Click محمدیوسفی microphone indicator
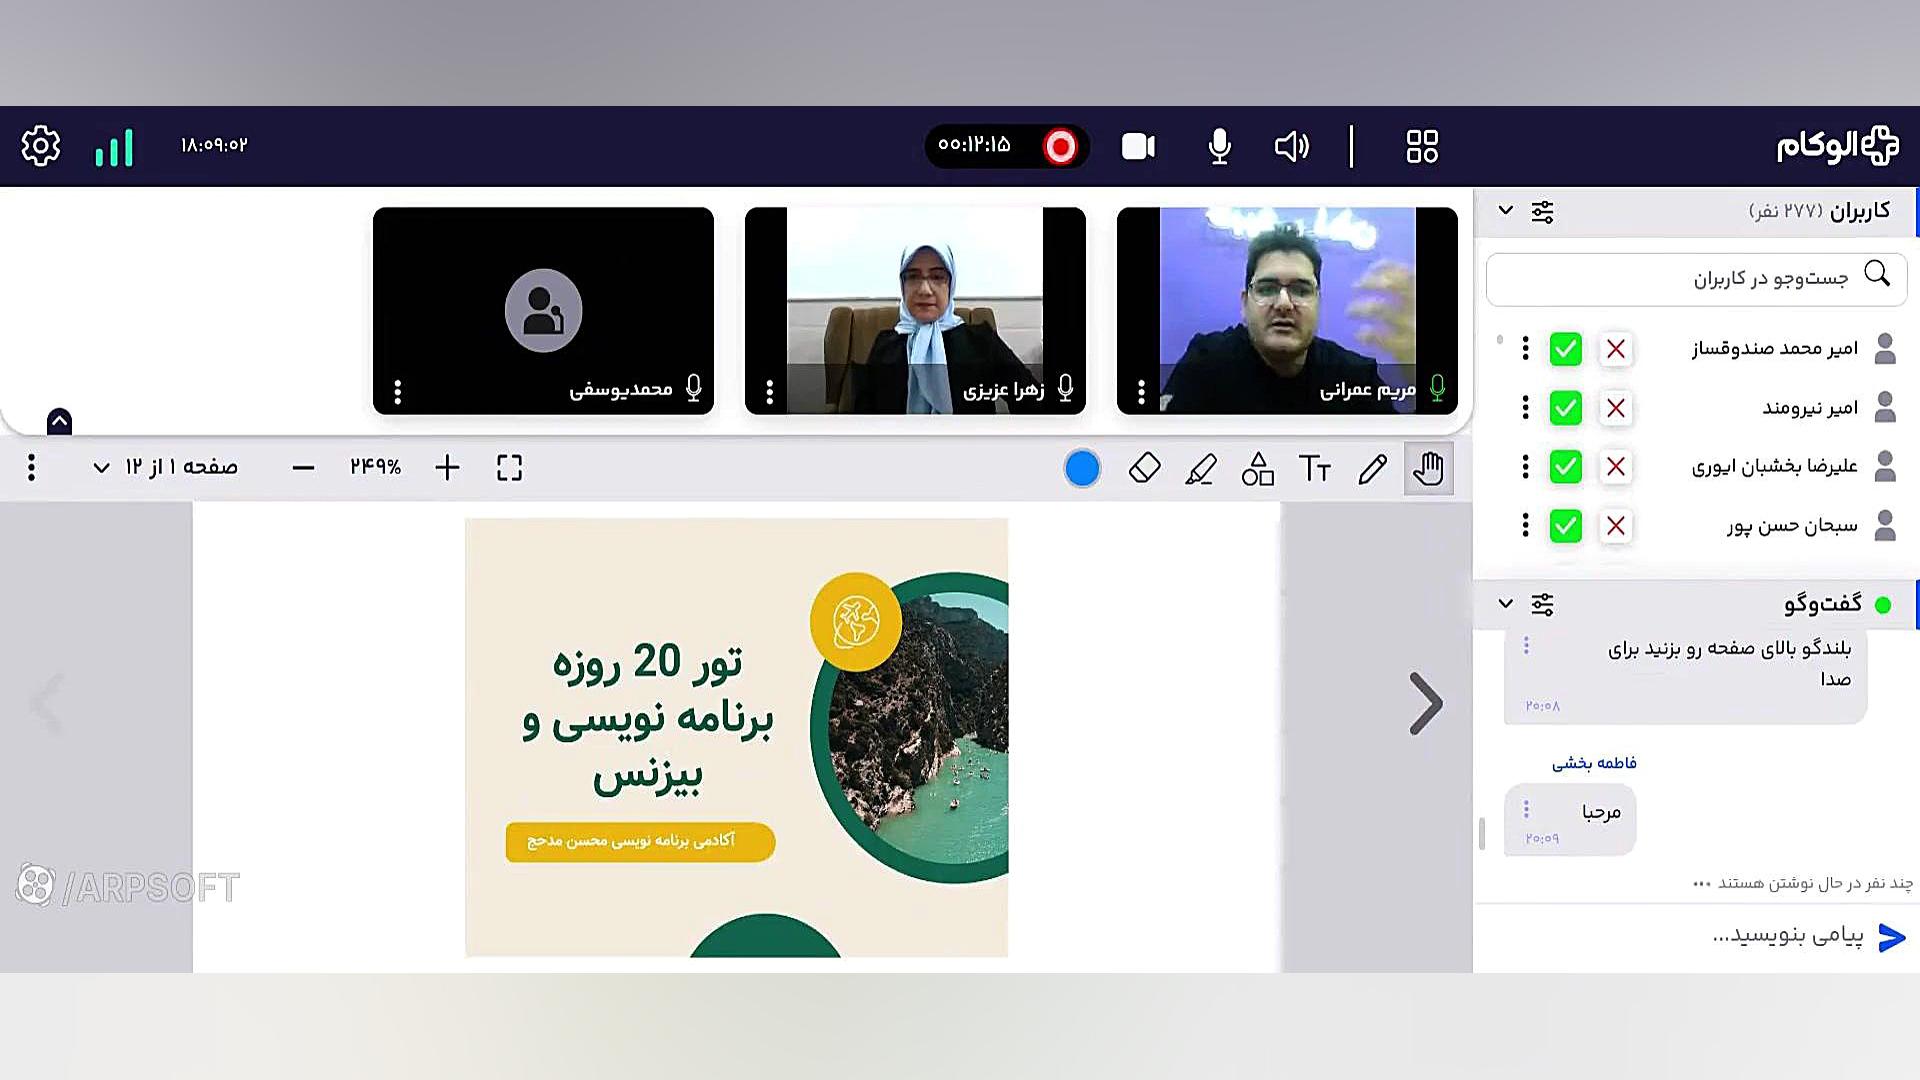Screen dimensions: 1920x1080 (x=693, y=388)
